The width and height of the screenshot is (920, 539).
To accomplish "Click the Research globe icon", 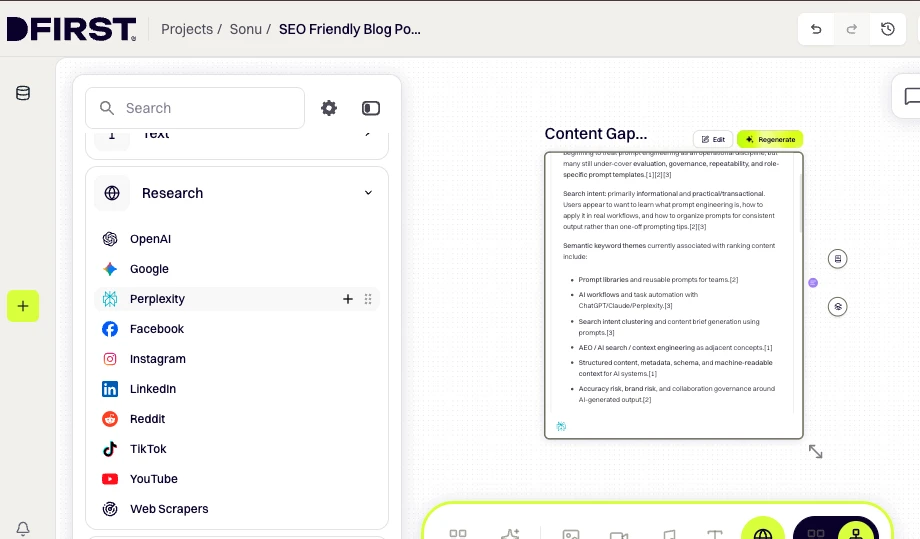I will (x=112, y=193).
